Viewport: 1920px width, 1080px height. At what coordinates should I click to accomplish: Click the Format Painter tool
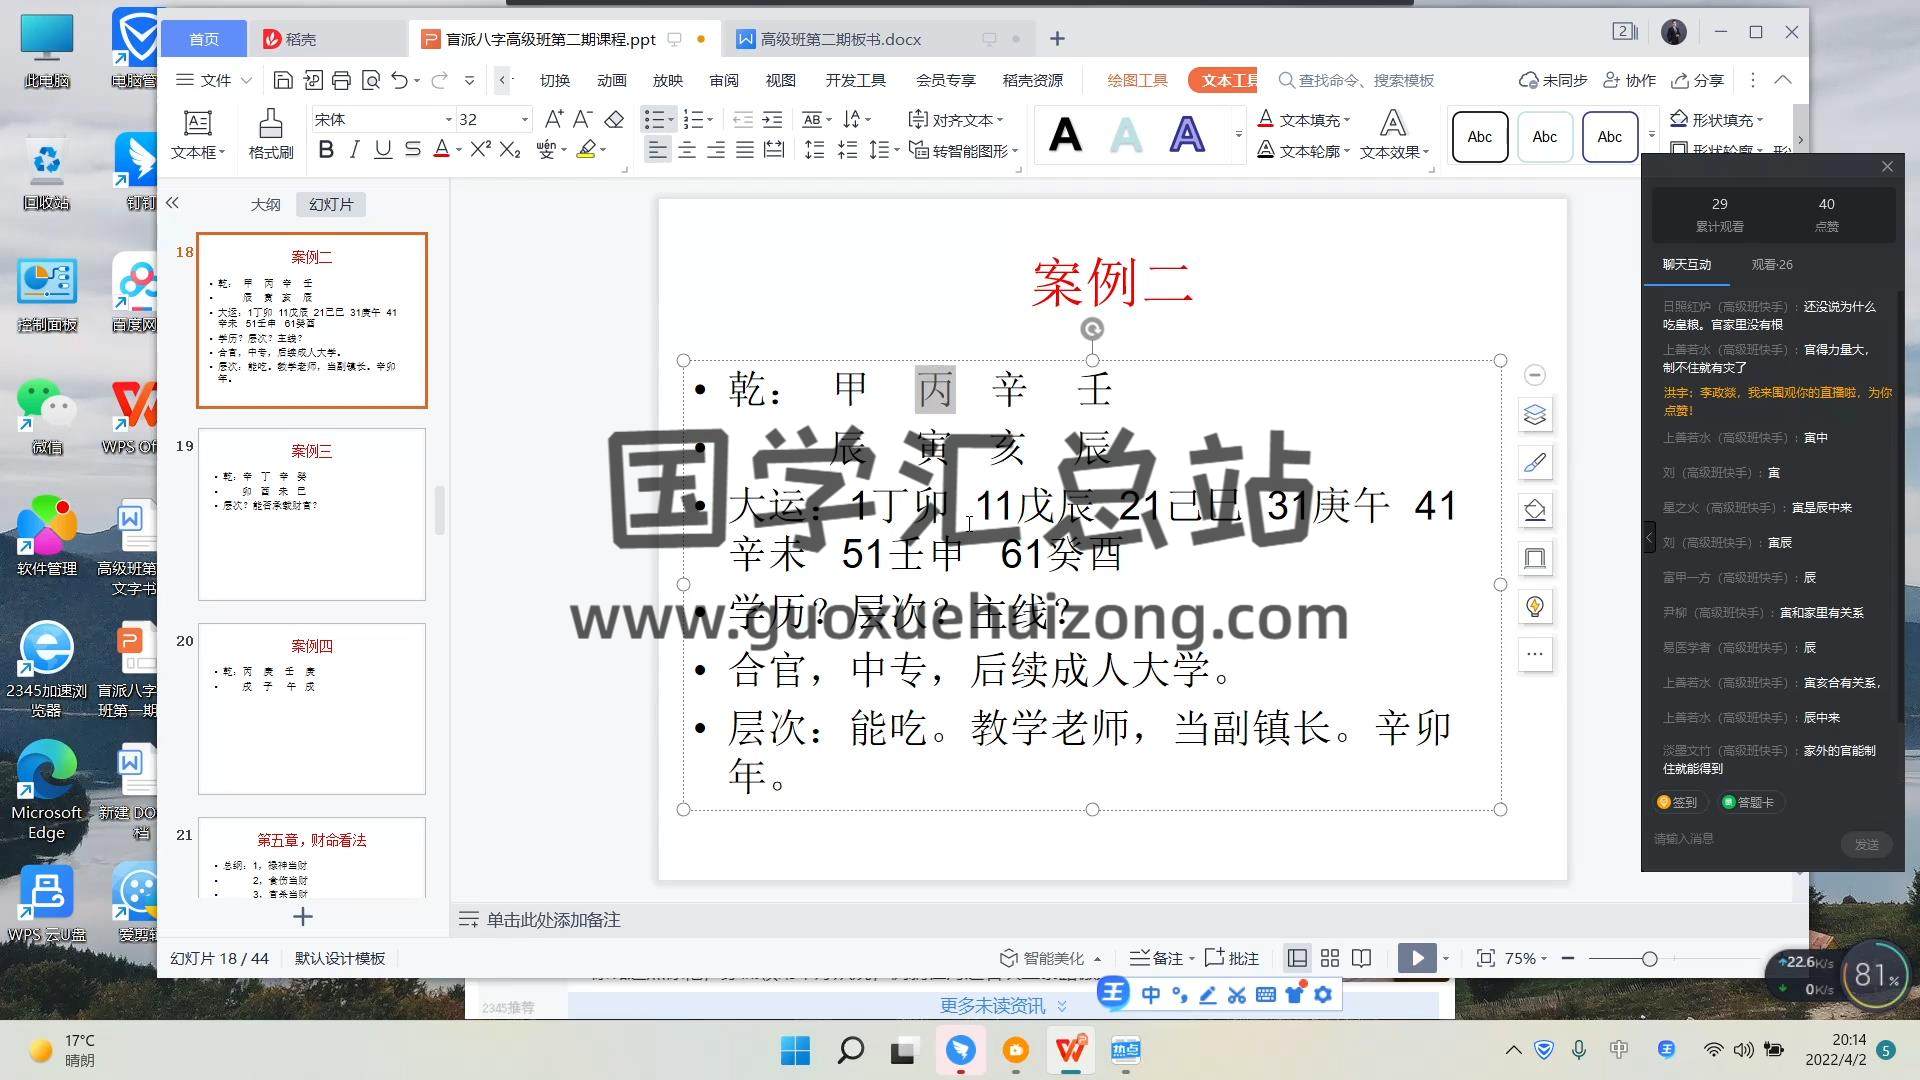270,134
